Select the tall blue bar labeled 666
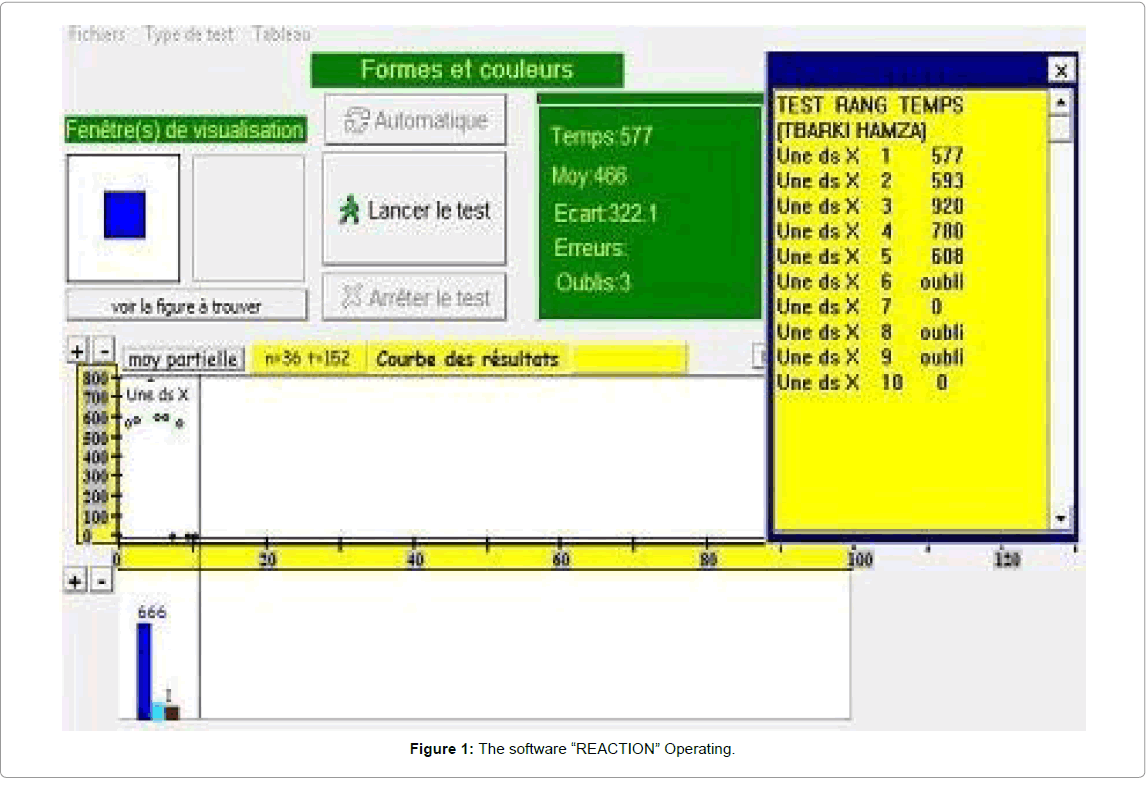1148x790 pixels. click(144, 670)
